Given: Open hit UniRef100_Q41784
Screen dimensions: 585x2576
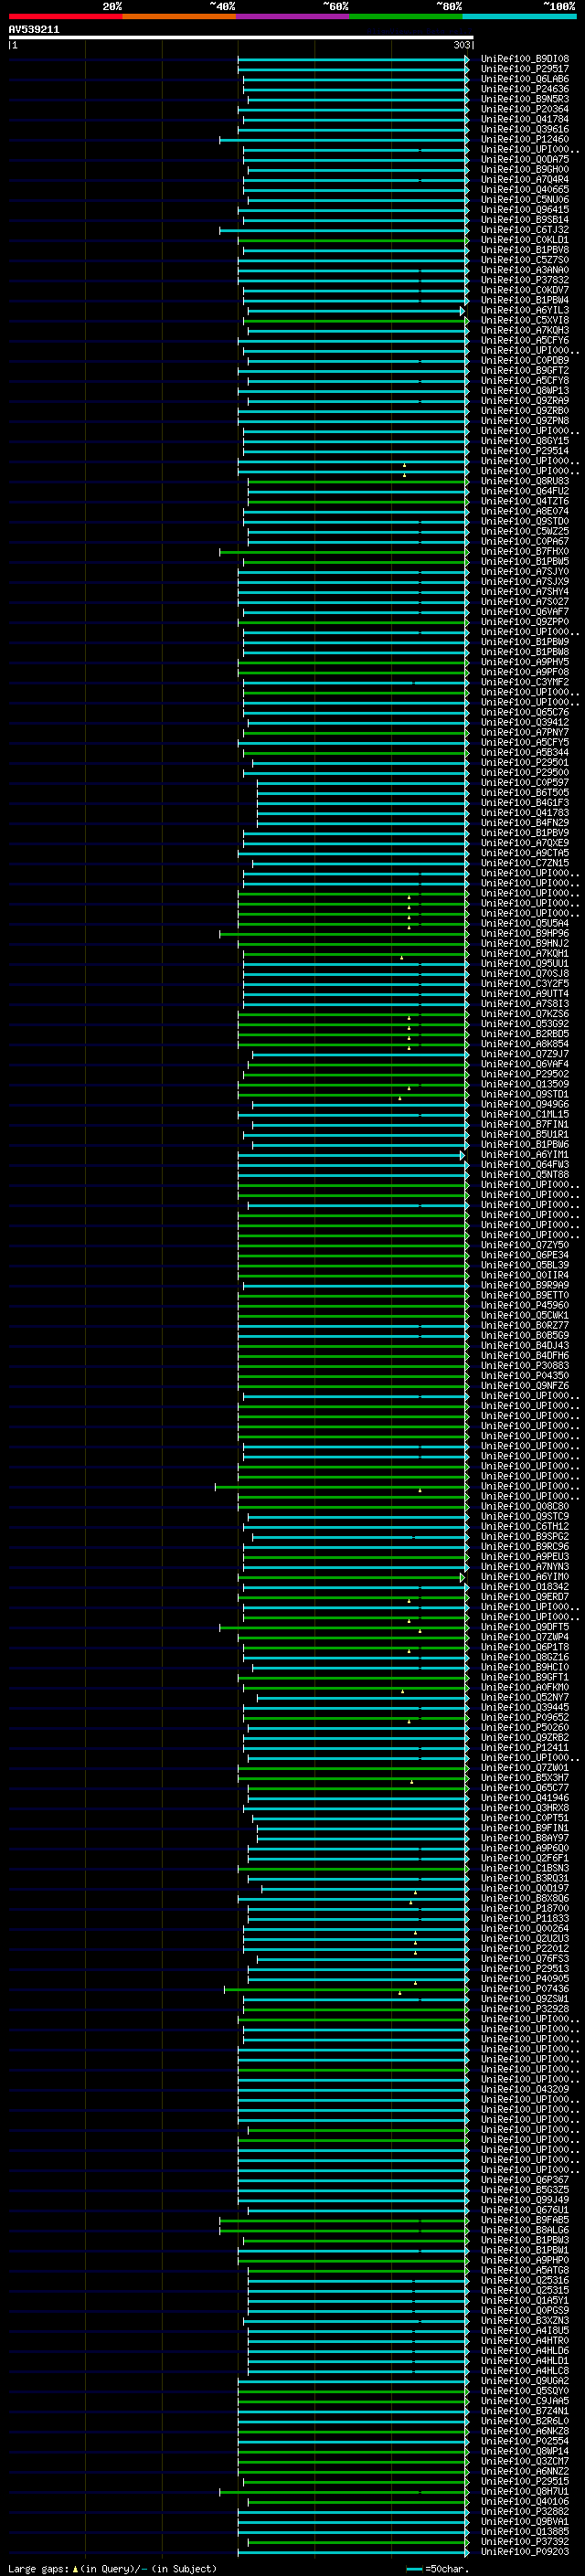Looking at the screenshot, I should click(x=525, y=119).
